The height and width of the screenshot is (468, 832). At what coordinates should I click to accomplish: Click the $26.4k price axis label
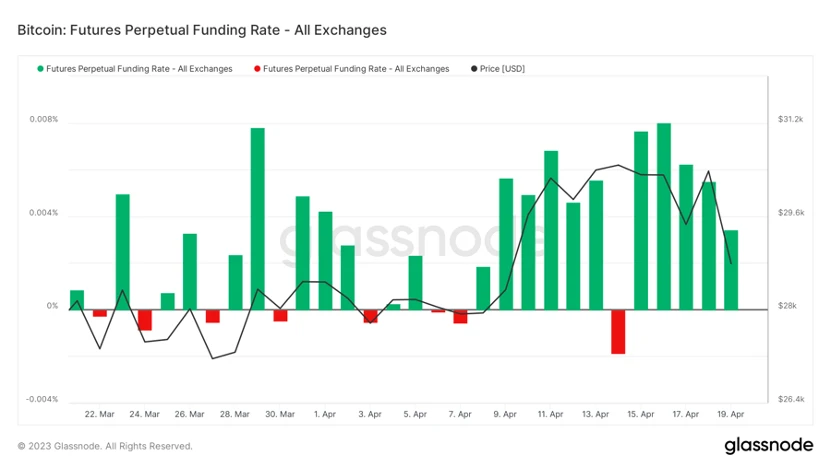click(791, 399)
